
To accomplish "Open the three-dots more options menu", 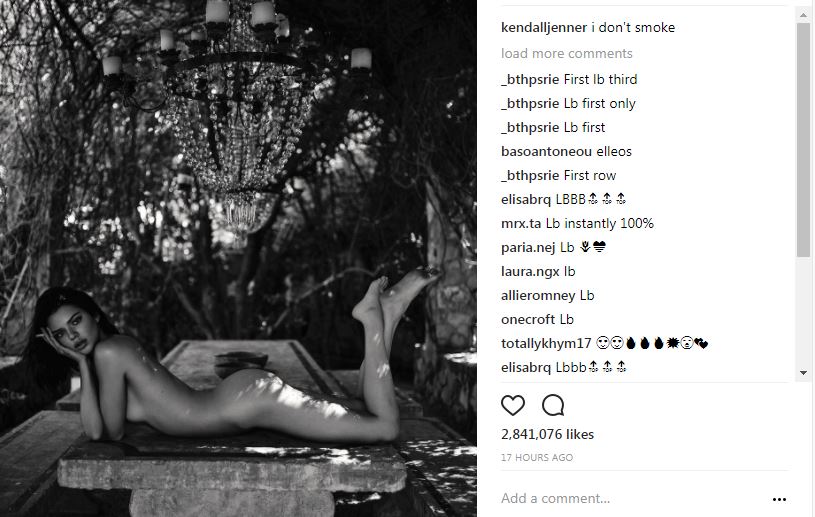I will 779,499.
